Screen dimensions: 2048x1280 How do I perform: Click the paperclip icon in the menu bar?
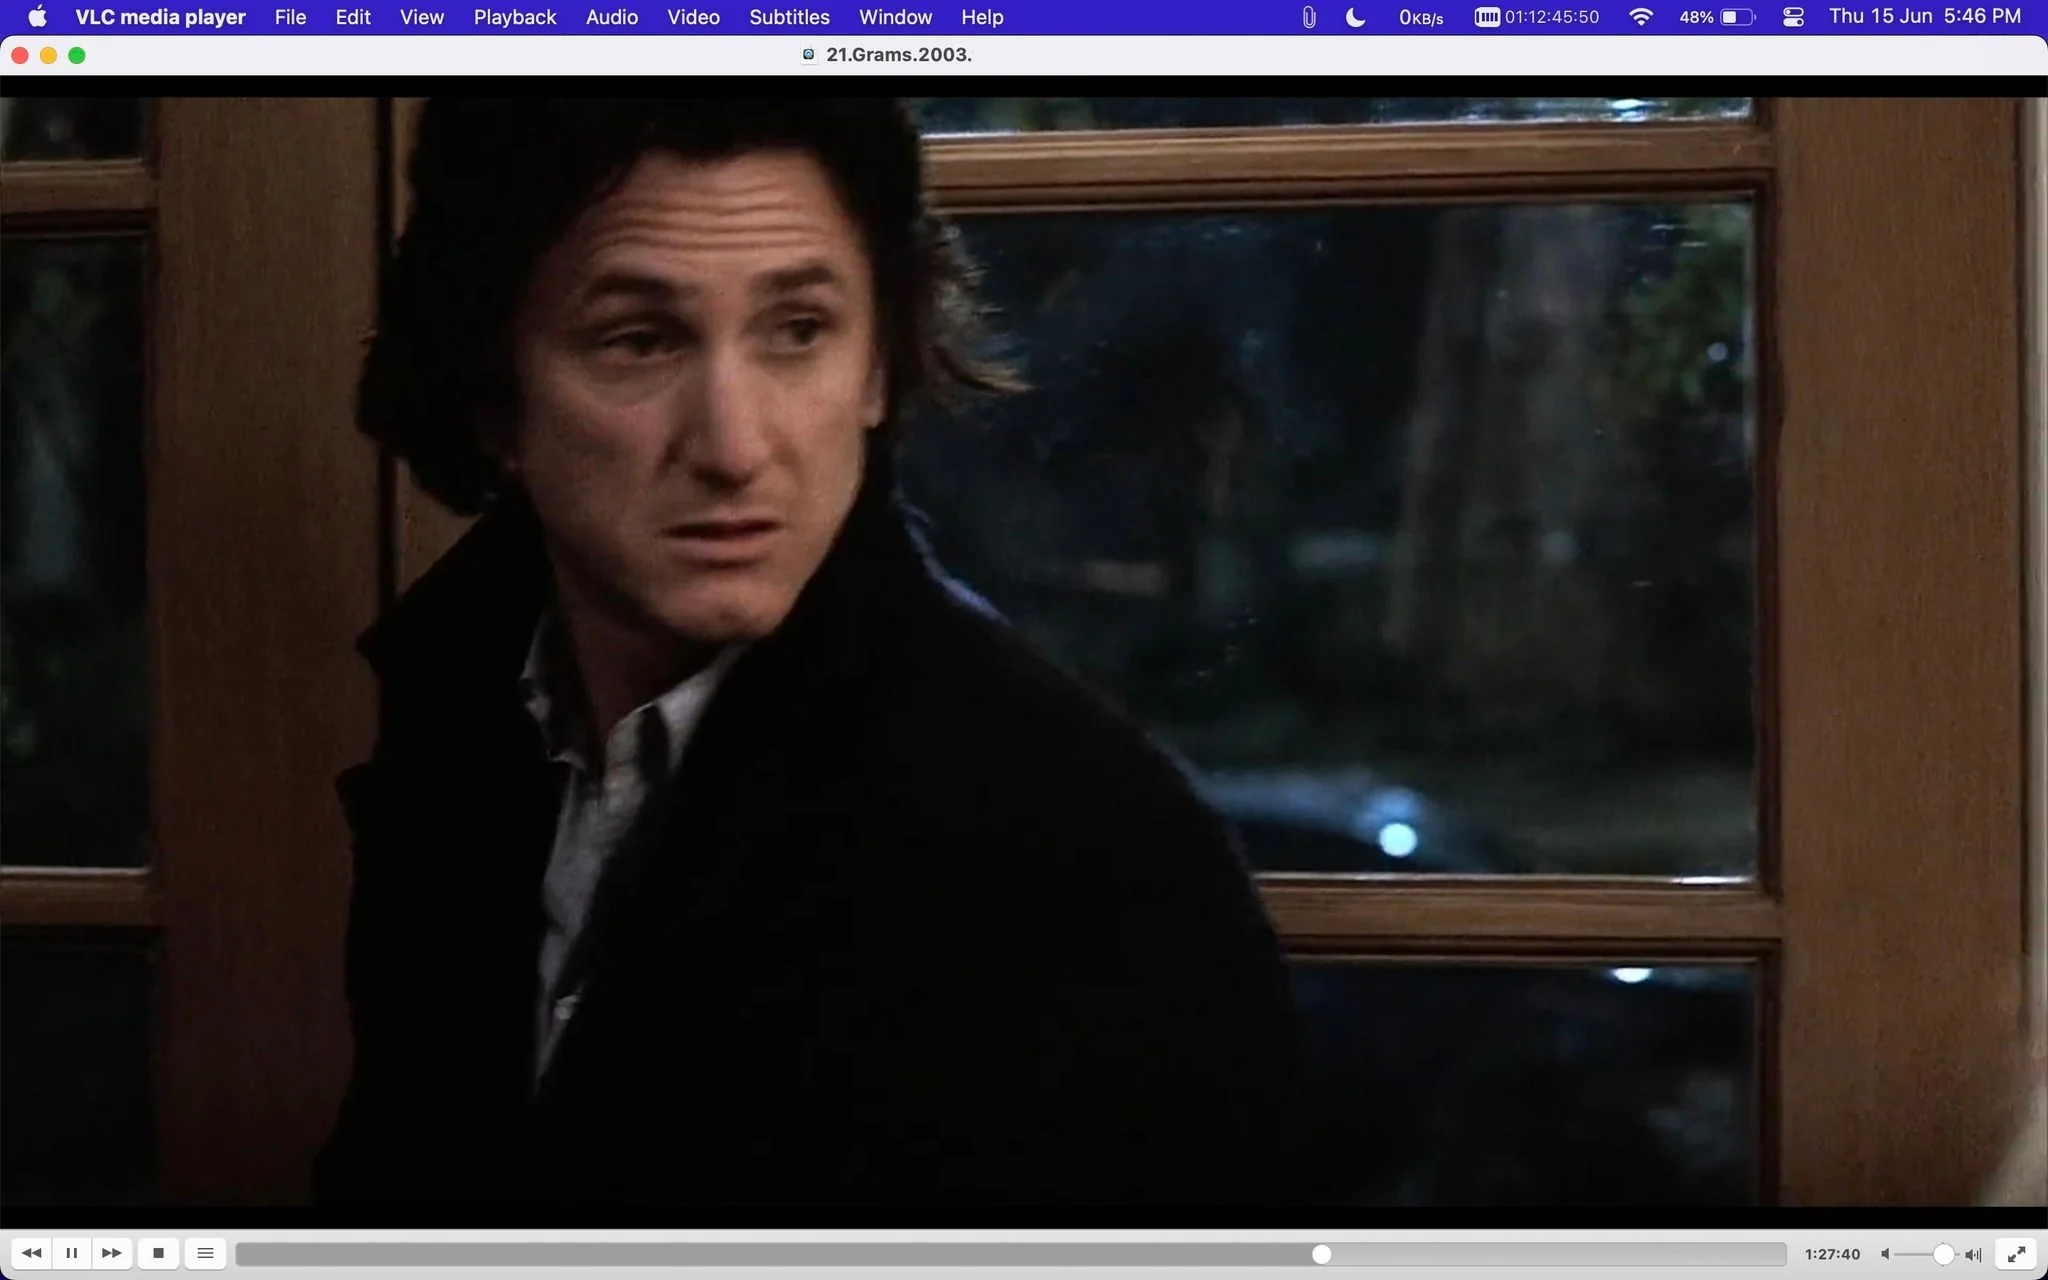click(1309, 17)
